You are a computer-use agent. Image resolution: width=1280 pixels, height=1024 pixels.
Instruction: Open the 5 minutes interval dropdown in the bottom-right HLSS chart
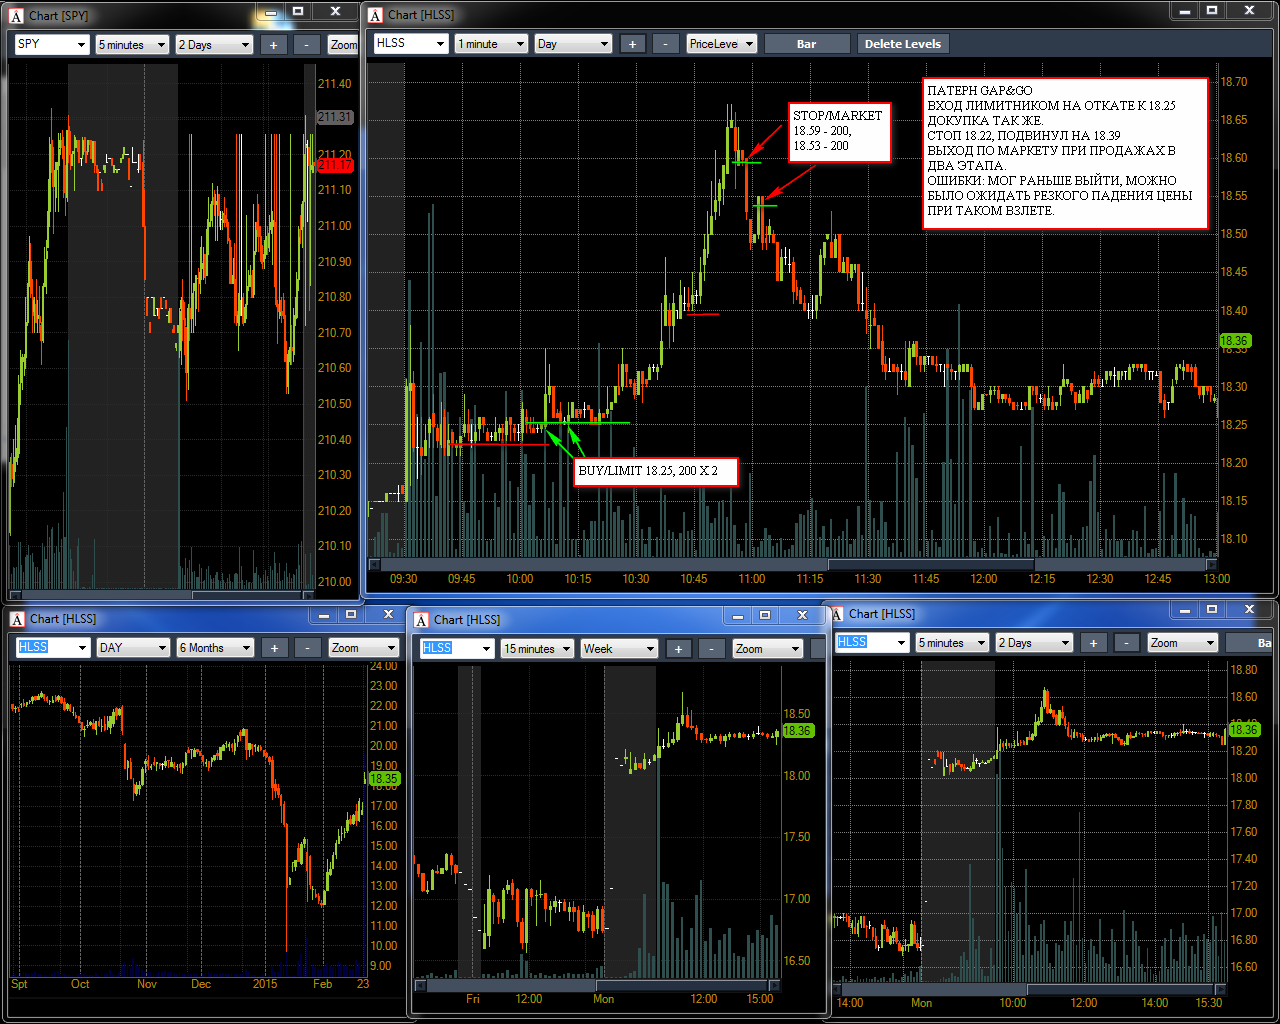pos(953,642)
